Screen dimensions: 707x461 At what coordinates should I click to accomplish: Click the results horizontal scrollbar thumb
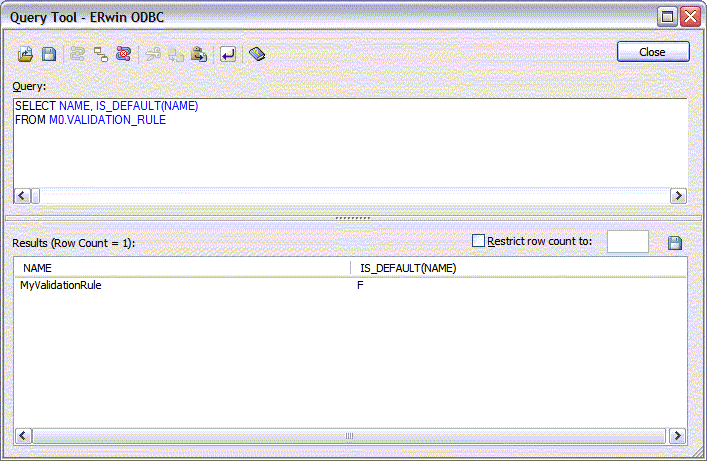[349, 436]
